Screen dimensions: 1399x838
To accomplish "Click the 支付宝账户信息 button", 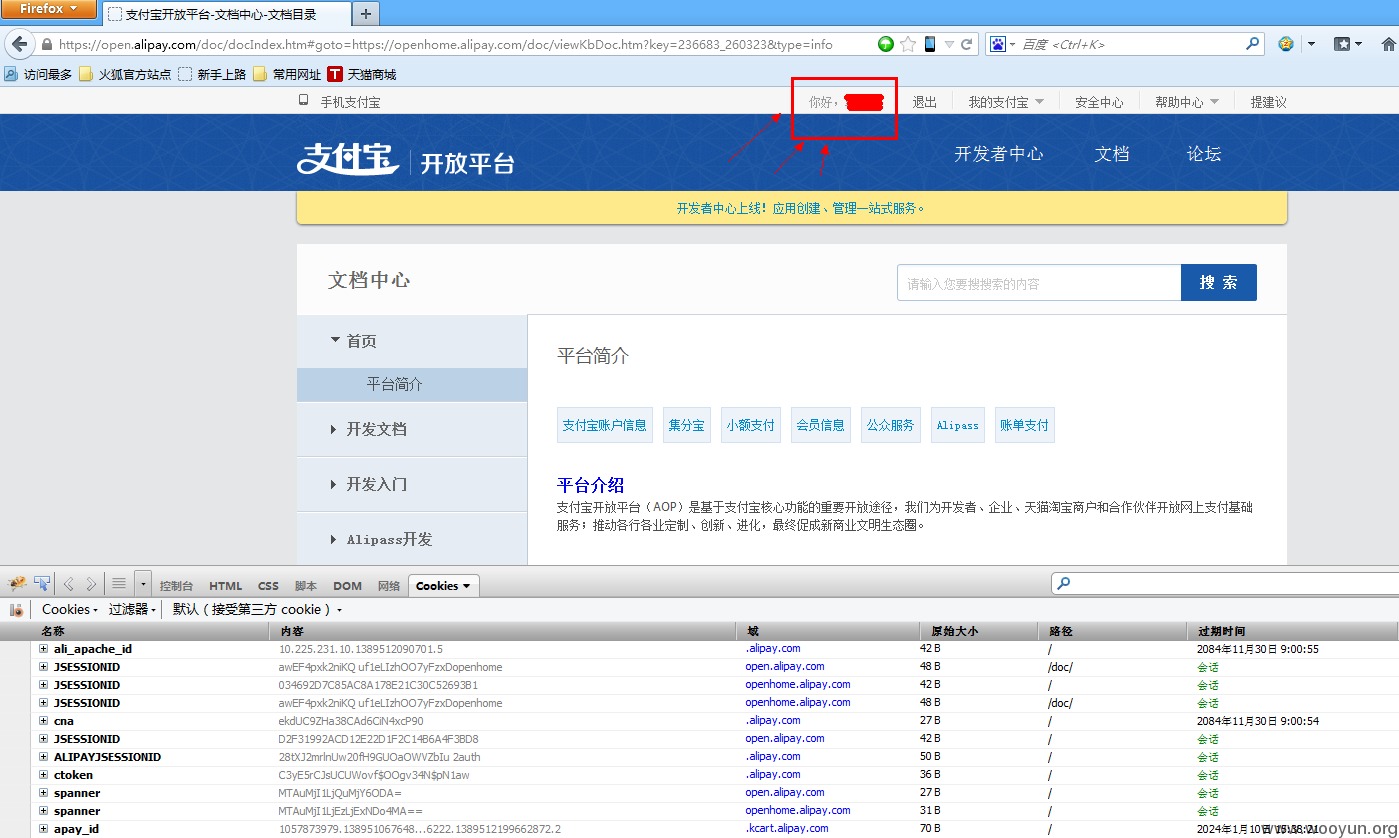I will [x=604, y=425].
